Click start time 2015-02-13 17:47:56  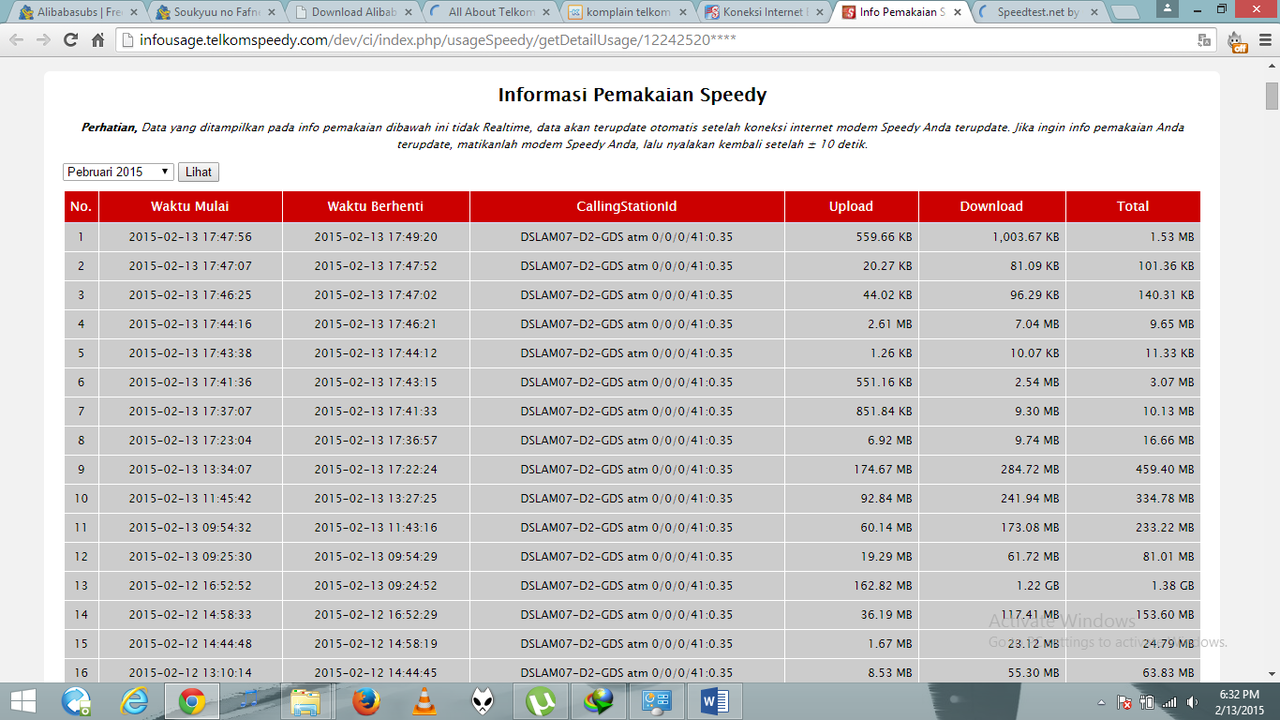coord(190,237)
